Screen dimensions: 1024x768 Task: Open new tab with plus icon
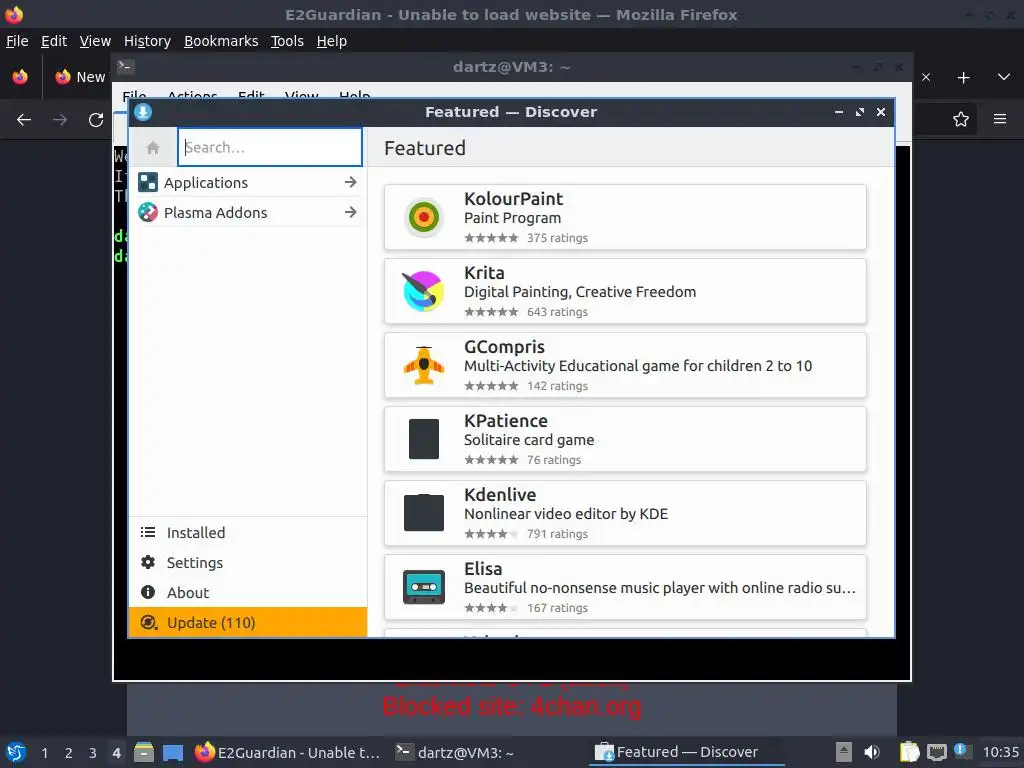coord(963,78)
